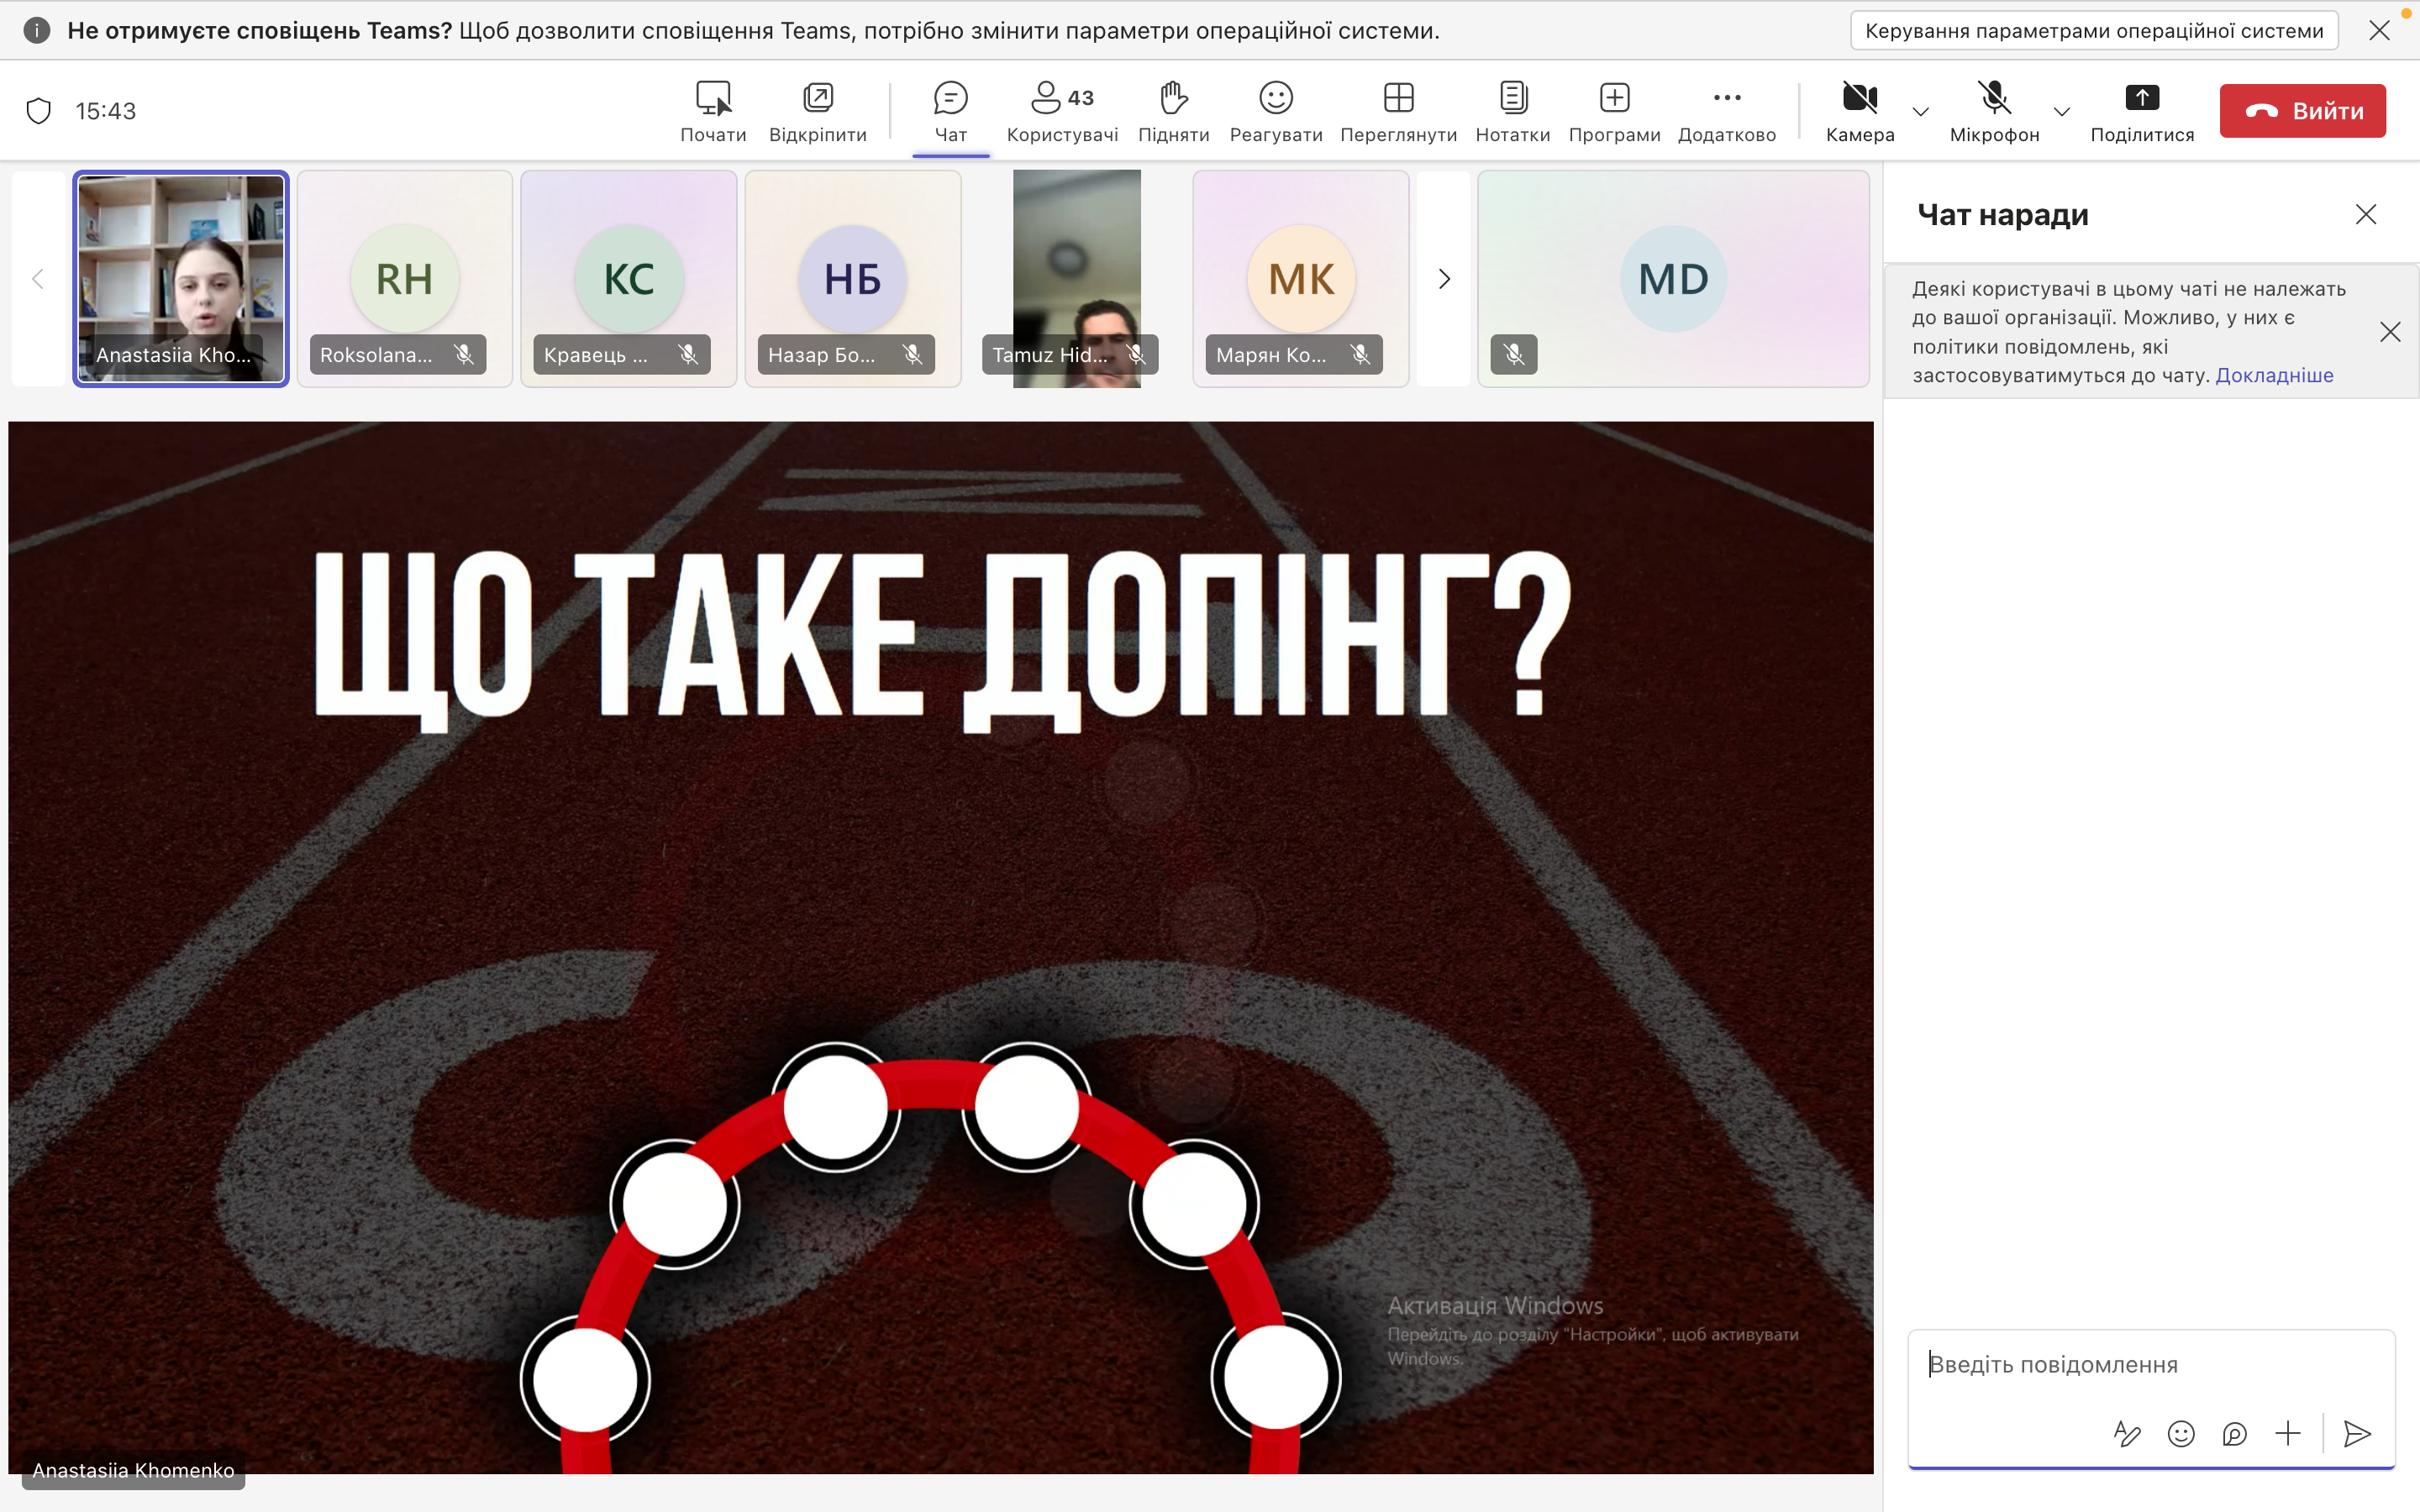Click the Почати presentation icon
Screen dimensions: 2420x1512
coord(713,98)
